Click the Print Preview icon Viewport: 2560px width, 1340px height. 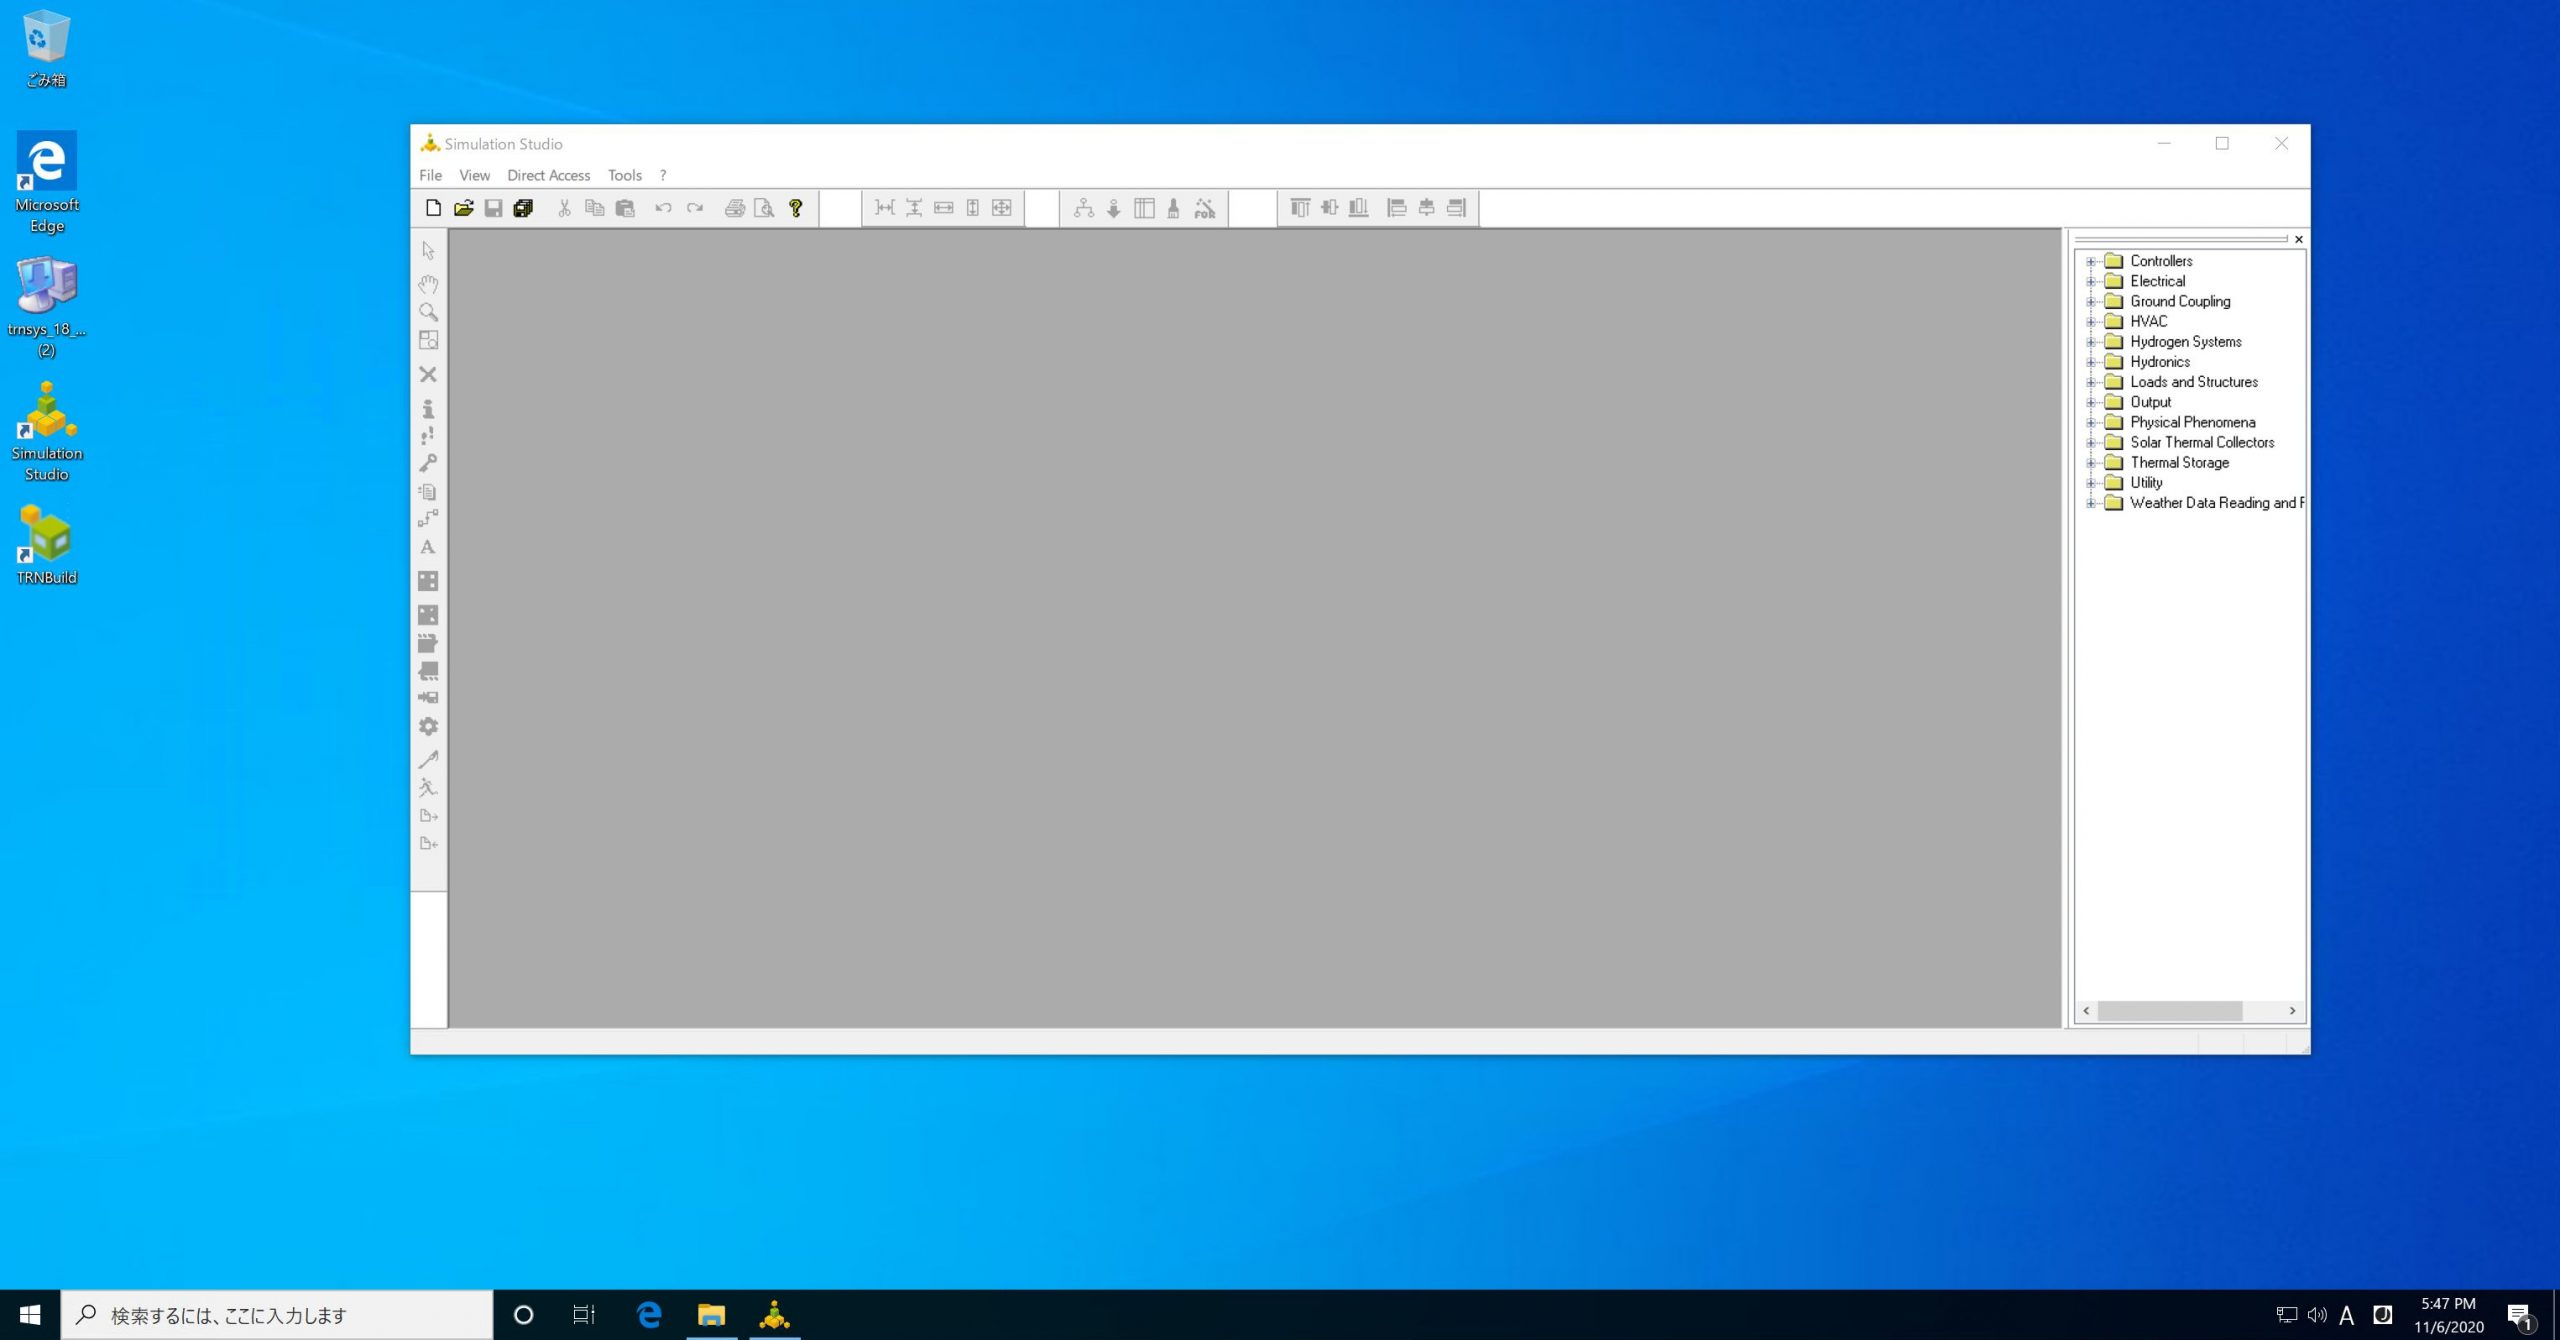[x=764, y=208]
